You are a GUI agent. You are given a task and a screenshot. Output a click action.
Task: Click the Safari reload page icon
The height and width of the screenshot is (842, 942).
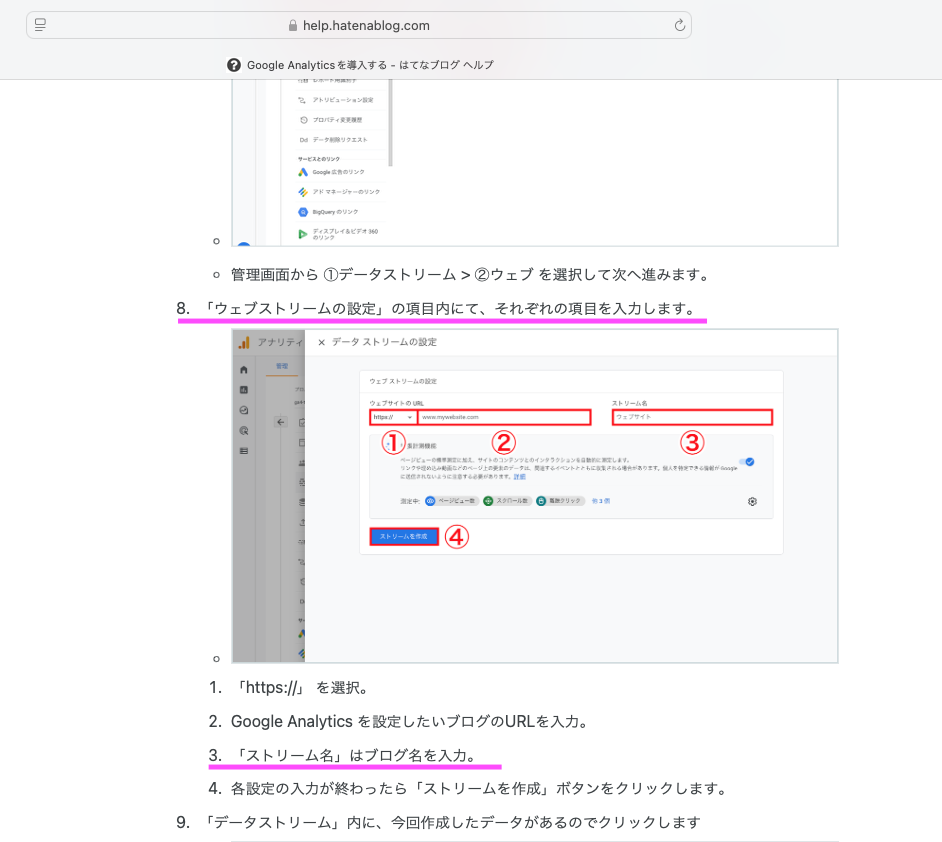(679, 25)
